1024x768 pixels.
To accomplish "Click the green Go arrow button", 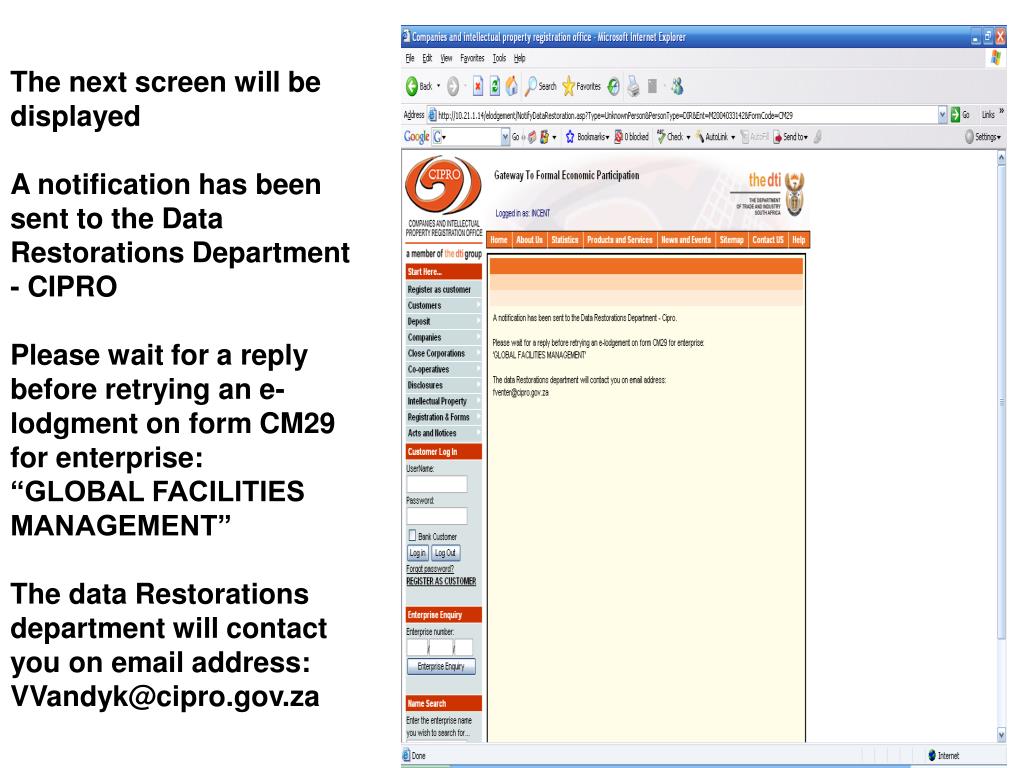I will pos(955,115).
